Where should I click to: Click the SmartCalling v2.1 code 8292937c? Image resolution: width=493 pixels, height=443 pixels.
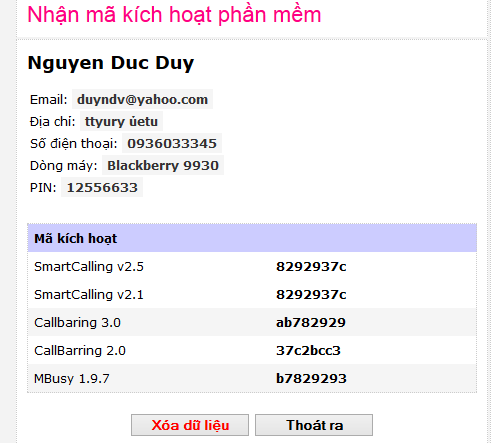(311, 294)
